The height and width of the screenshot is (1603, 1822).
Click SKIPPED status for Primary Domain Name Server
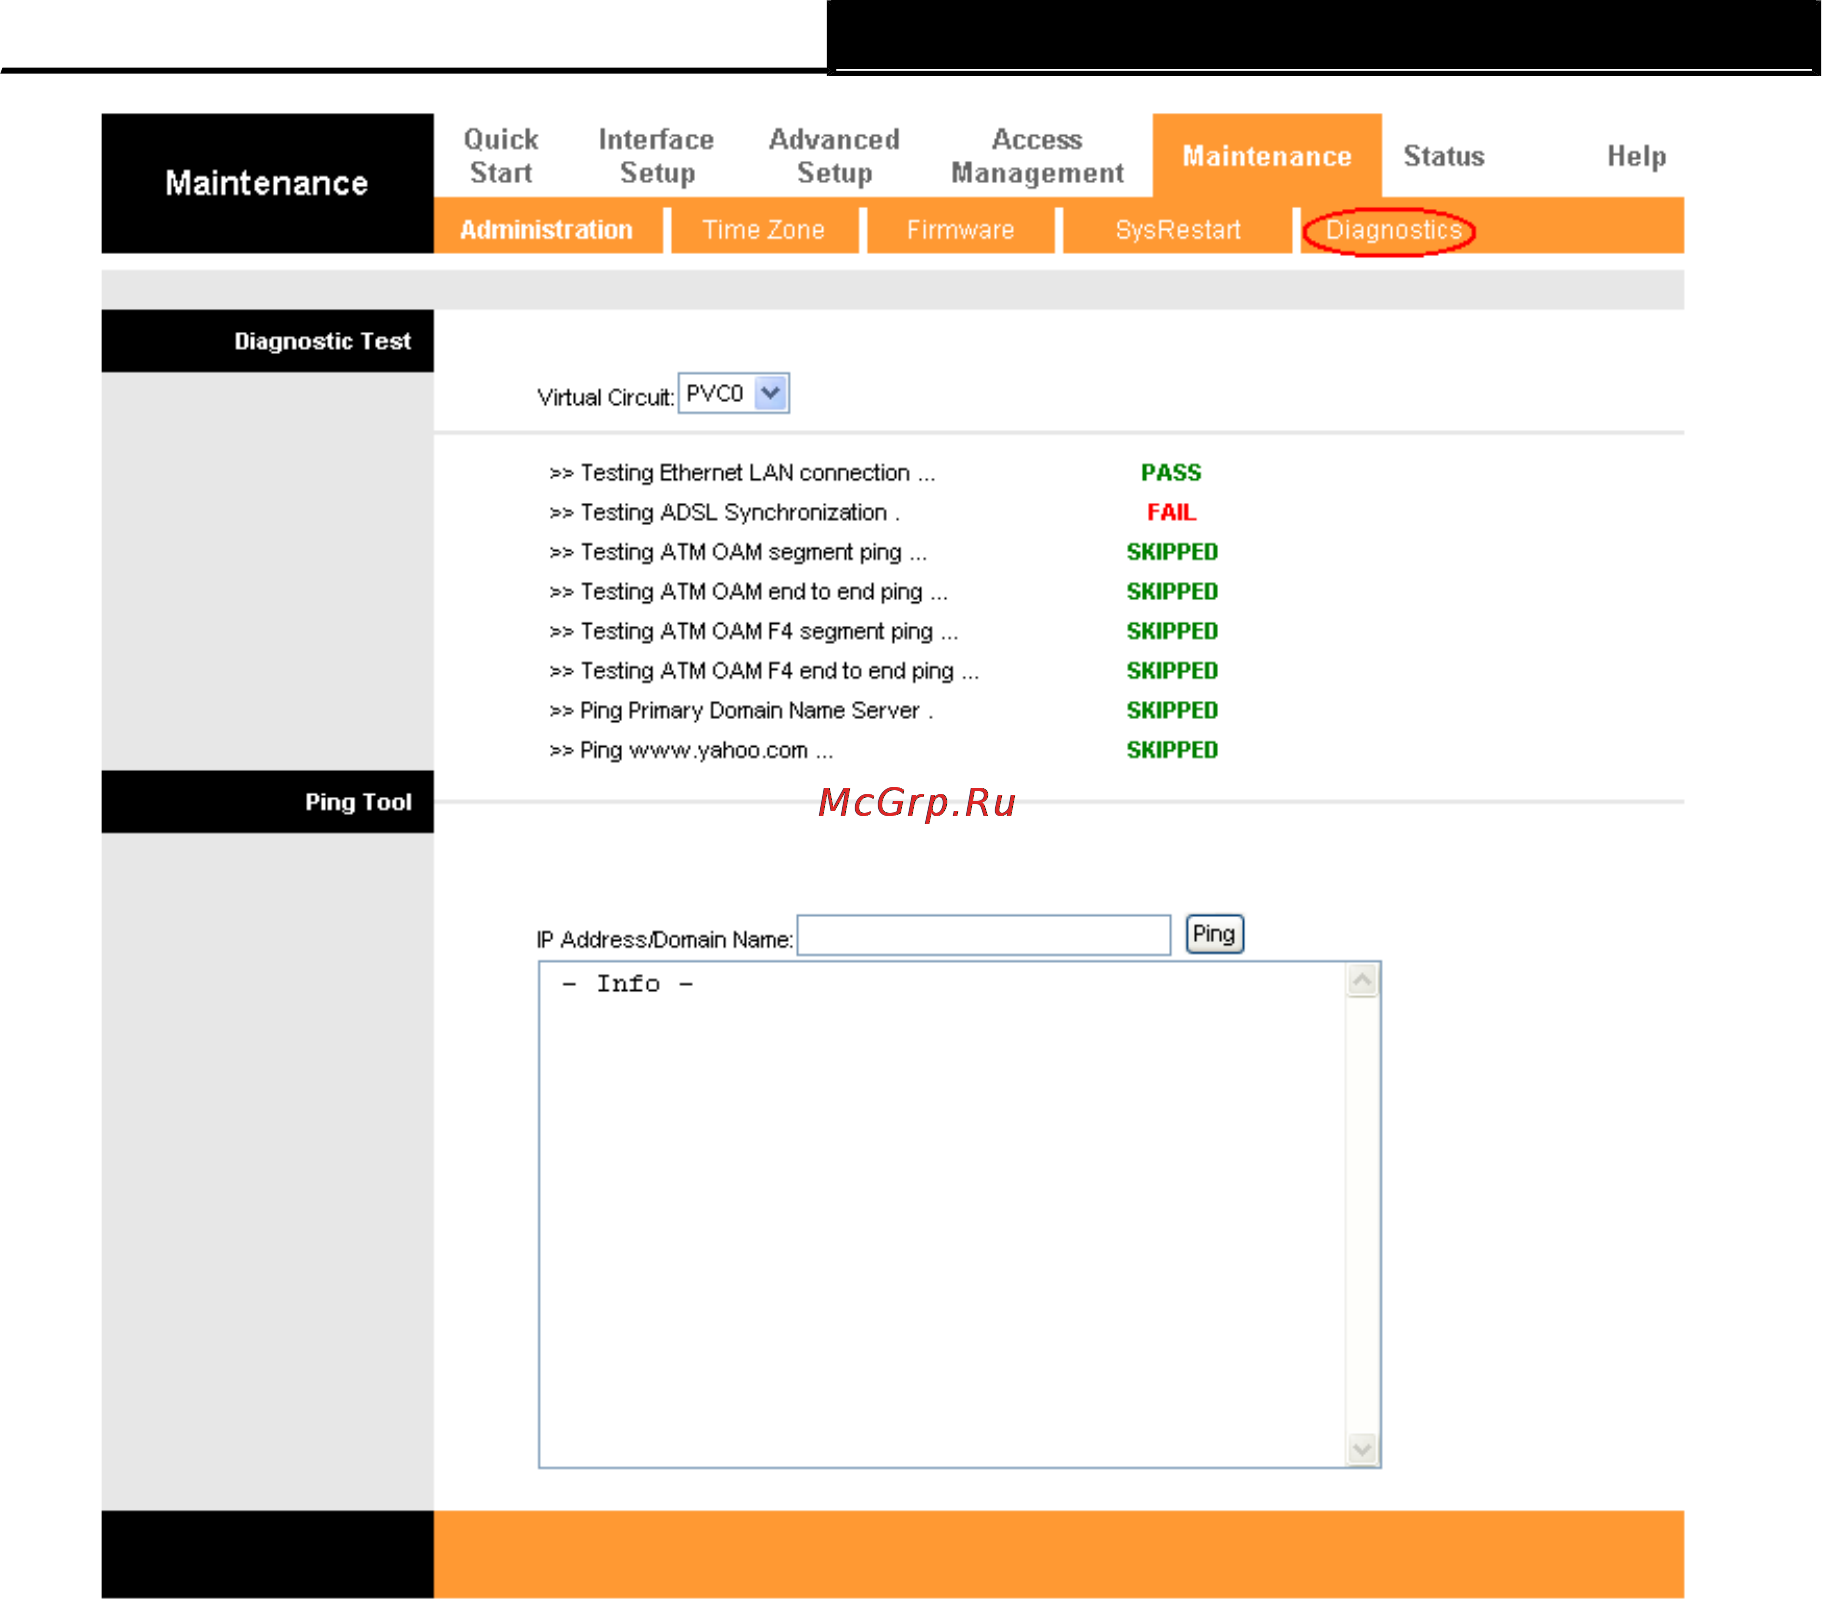tap(1172, 710)
